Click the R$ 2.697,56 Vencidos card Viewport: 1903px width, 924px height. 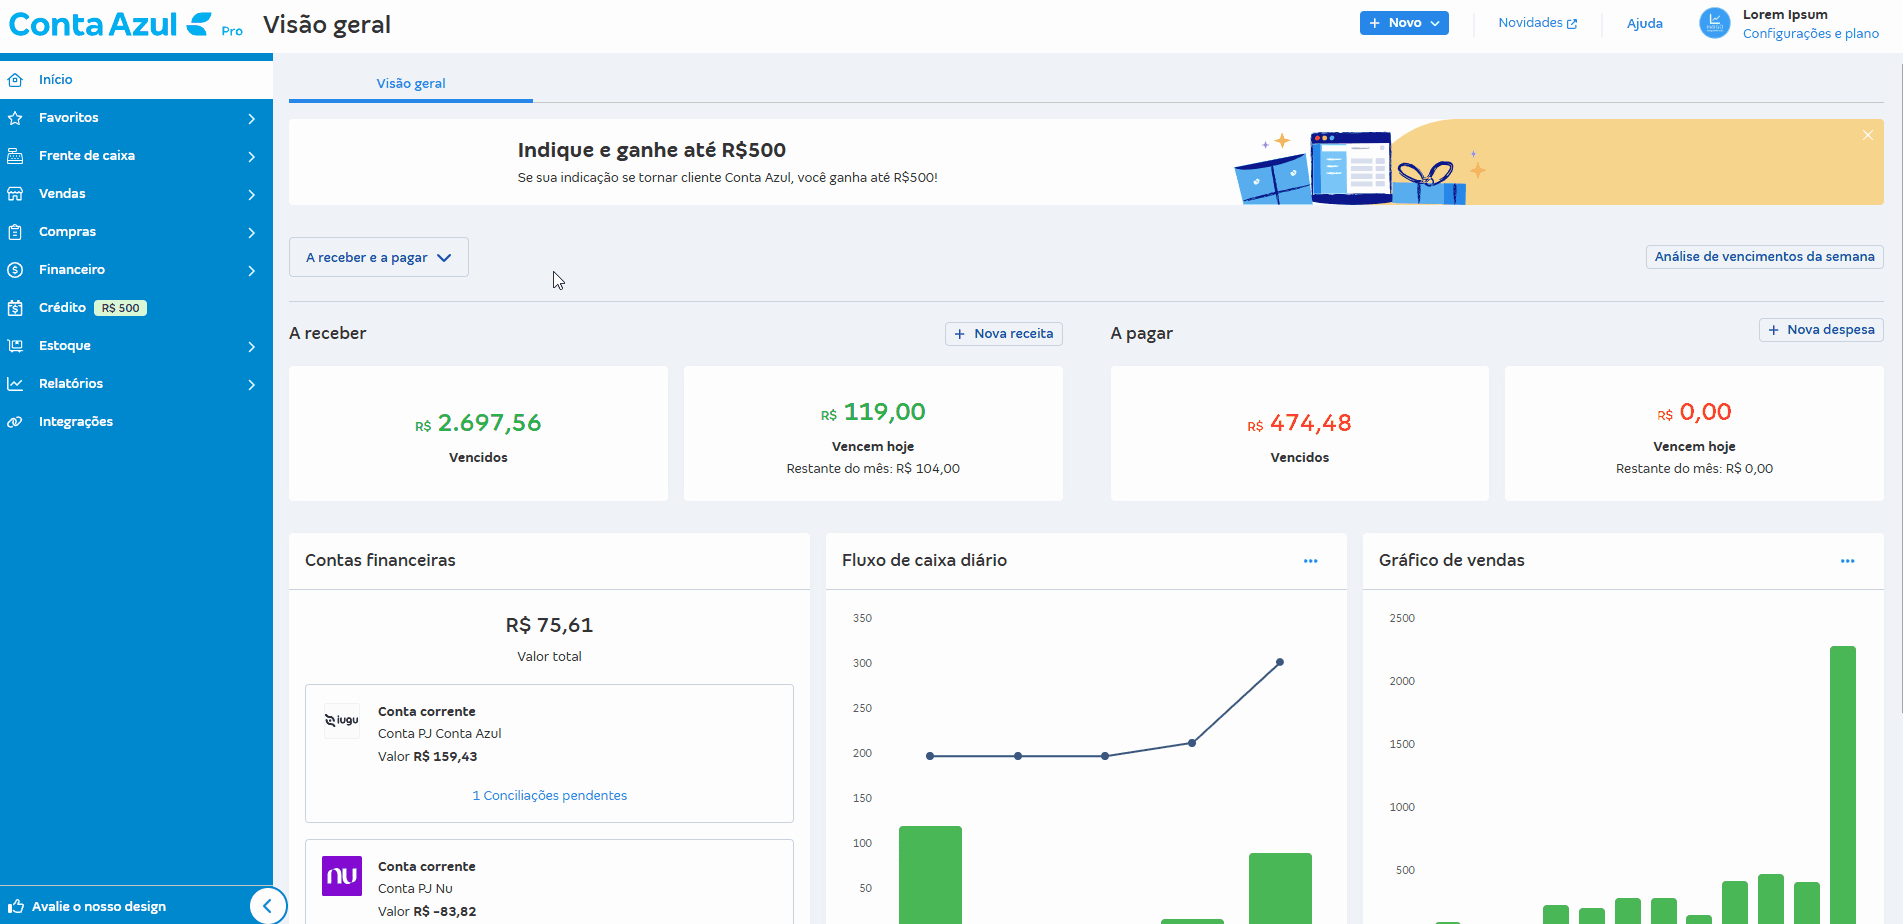coord(478,433)
